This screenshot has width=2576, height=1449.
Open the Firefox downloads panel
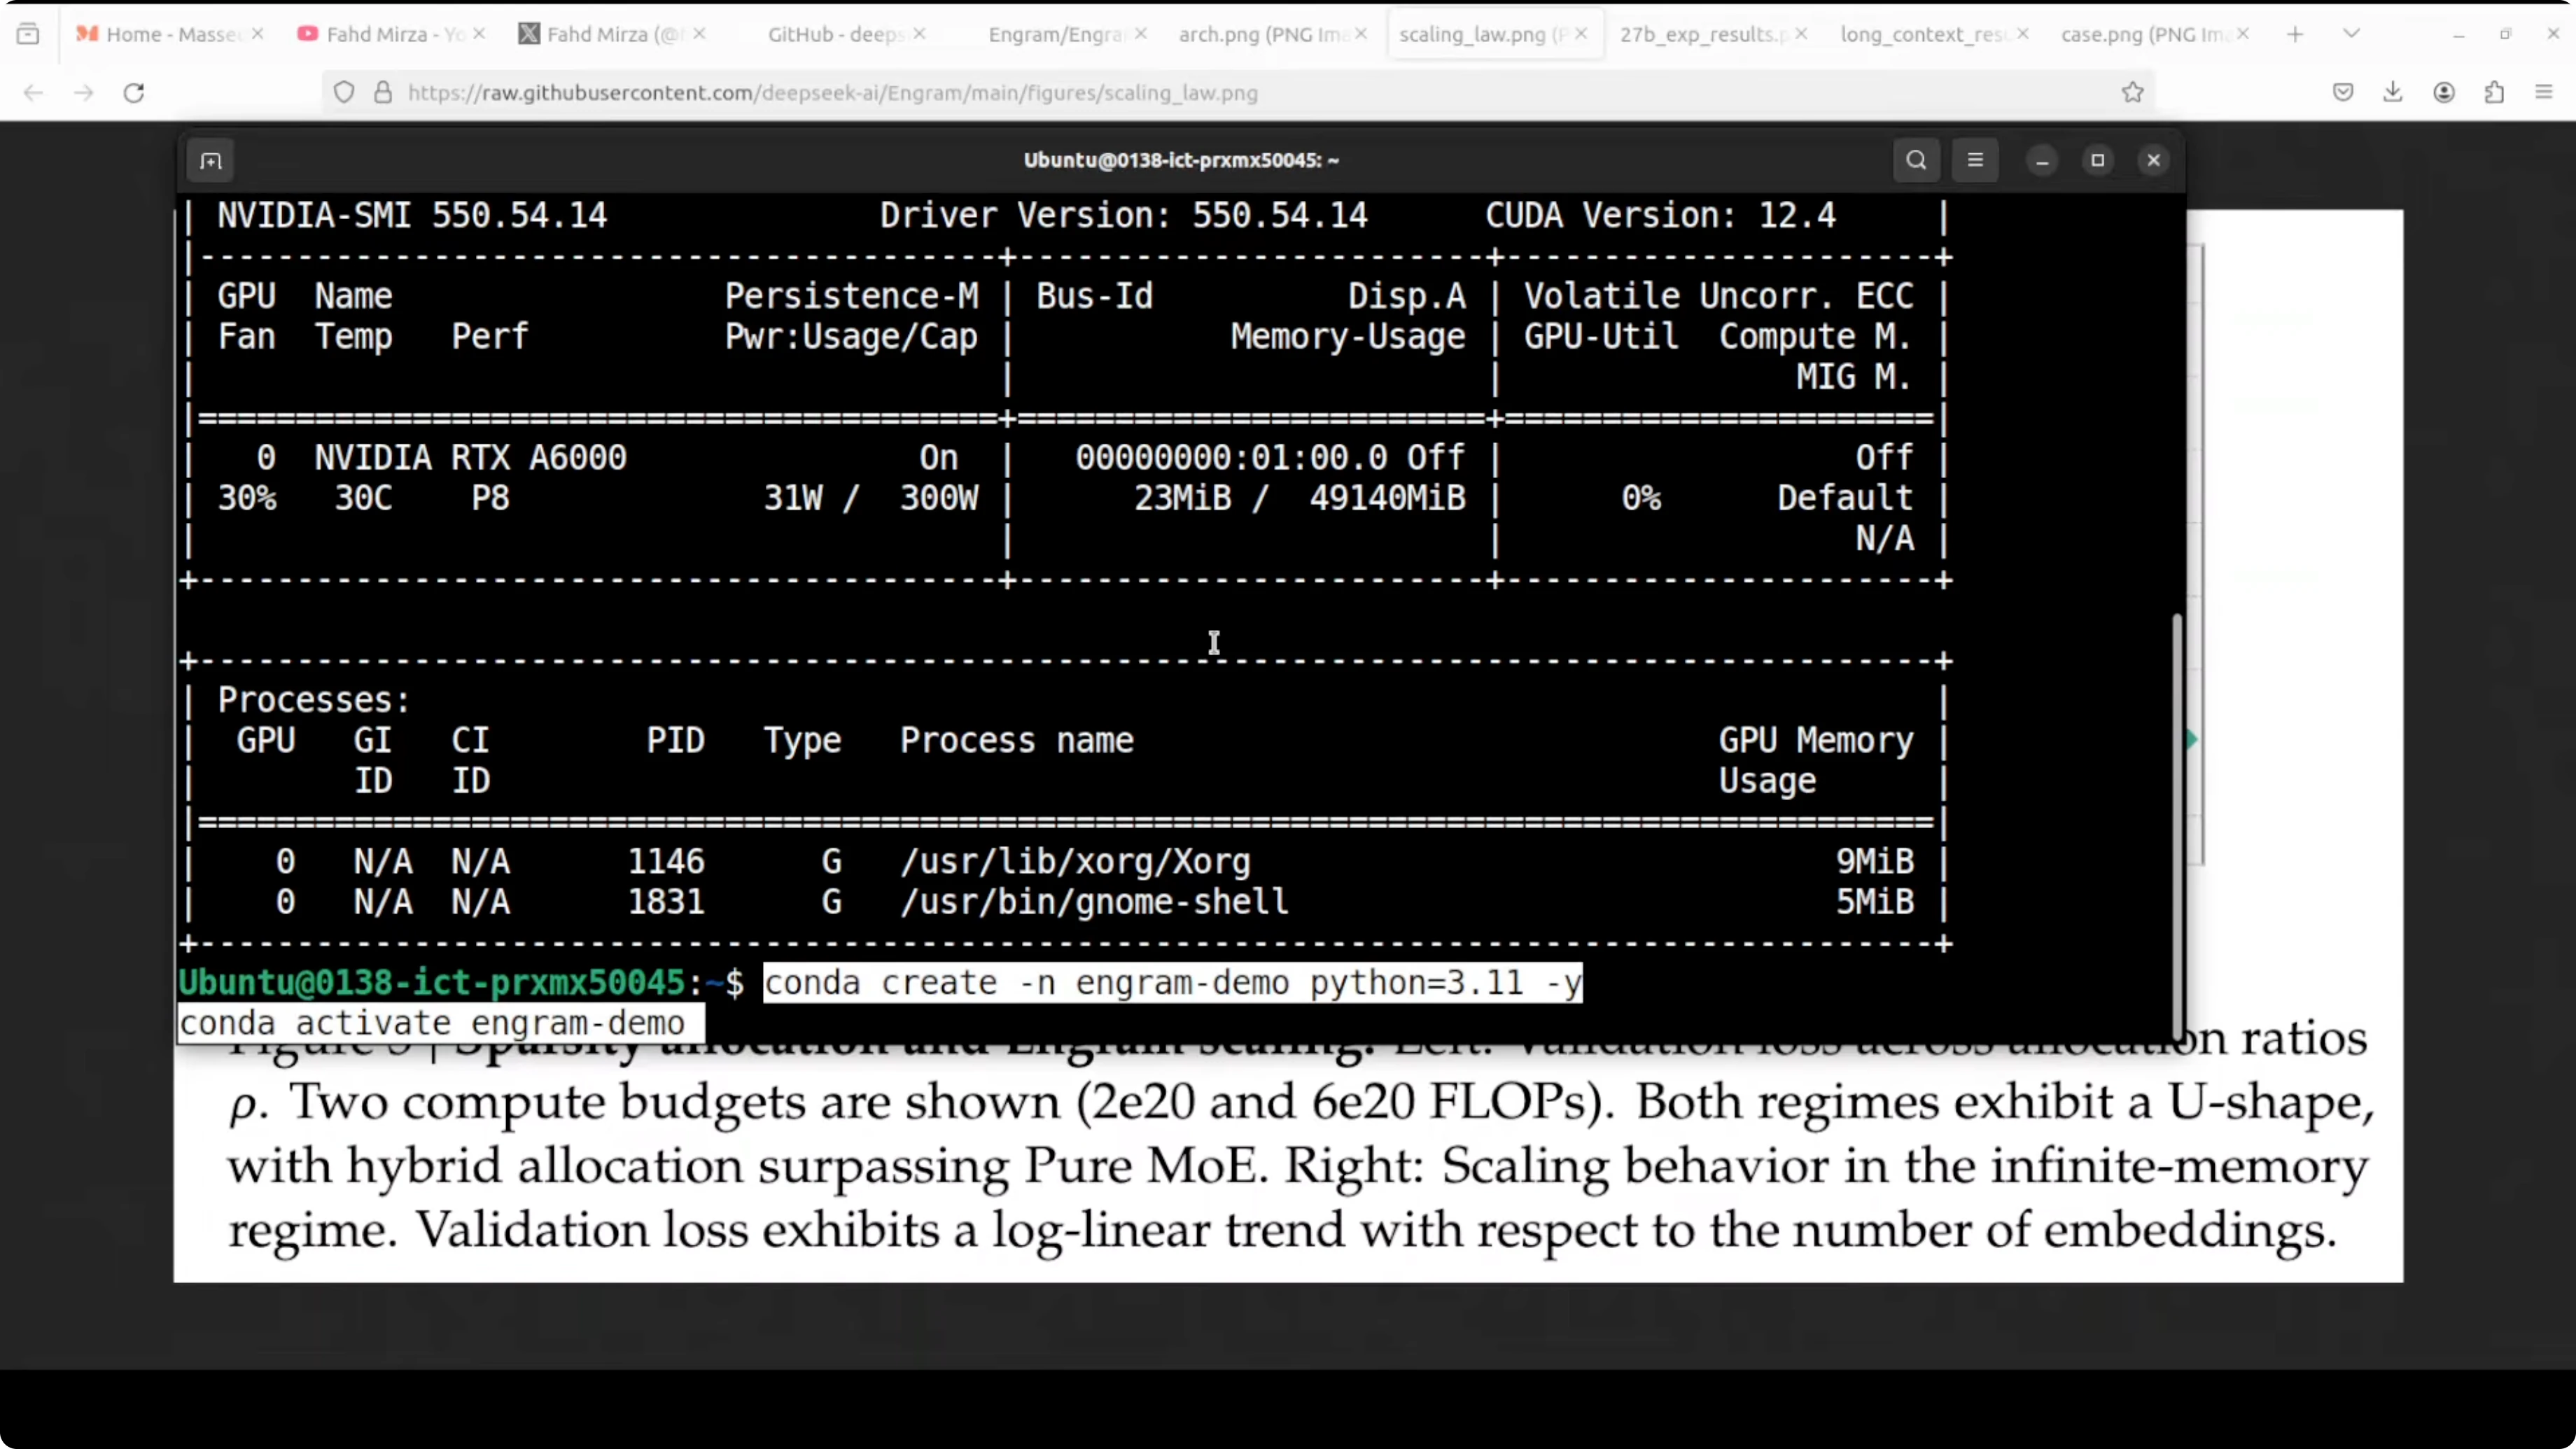[2393, 93]
